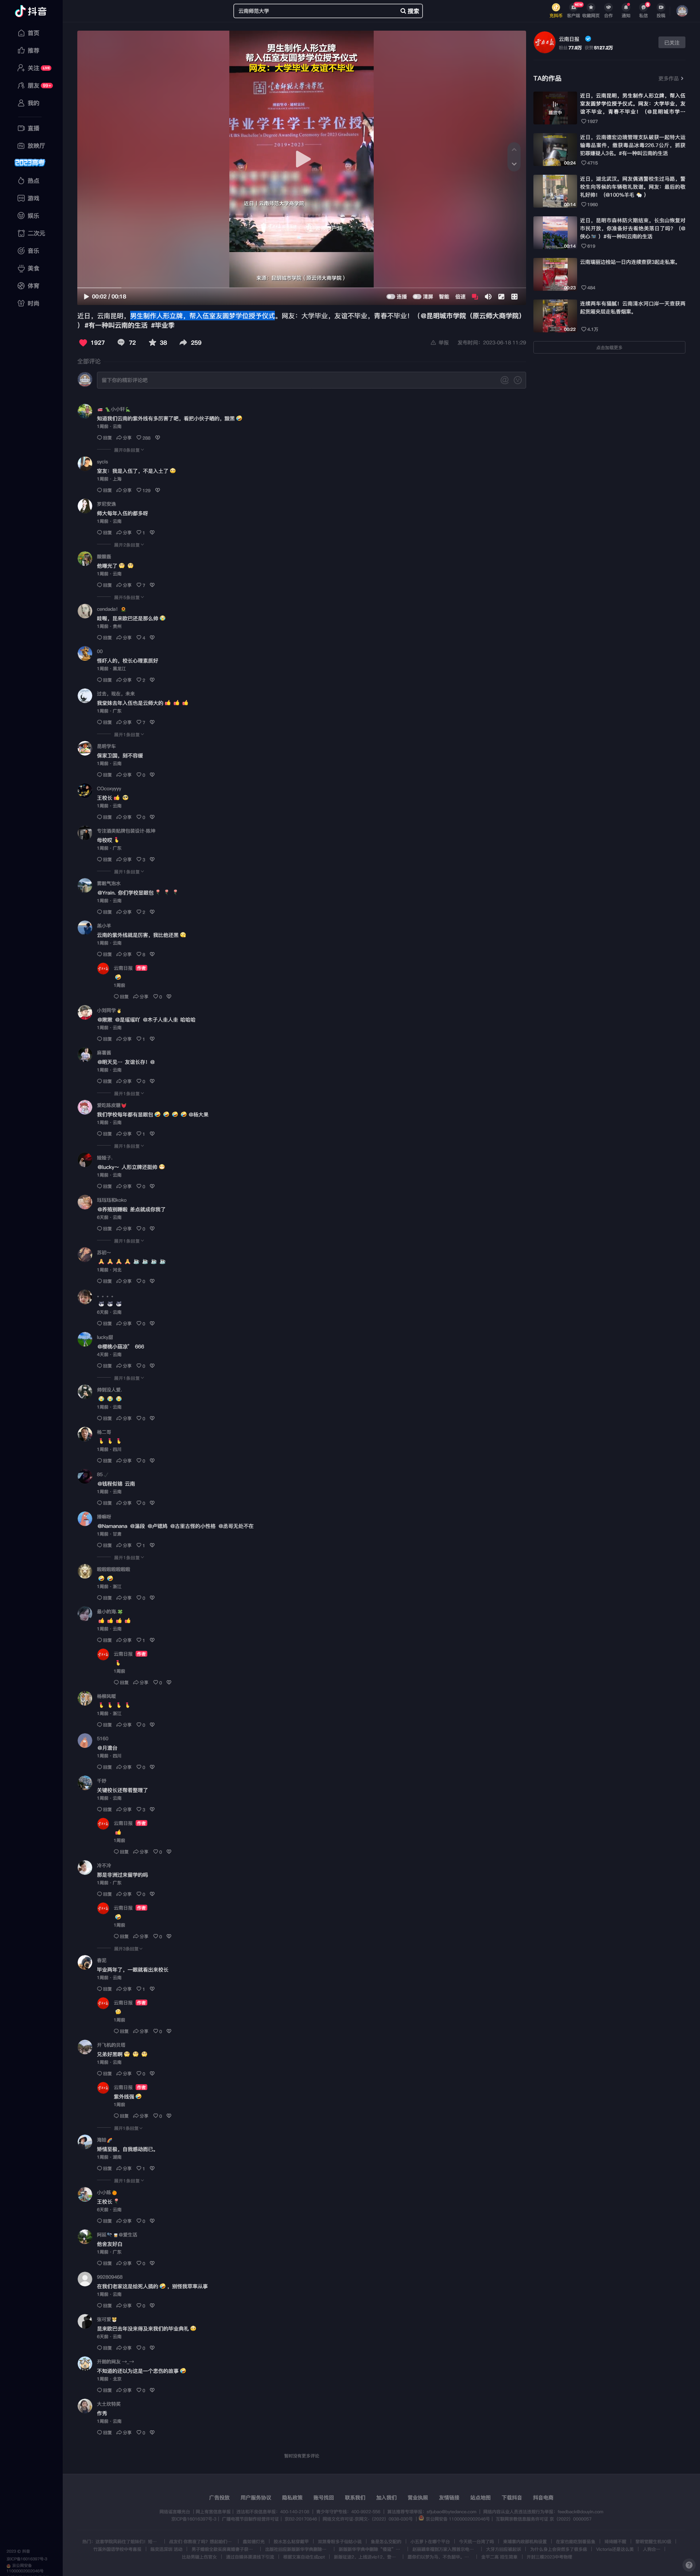Mute the video with the volume icon
The width and height of the screenshot is (700, 2576).
(488, 296)
